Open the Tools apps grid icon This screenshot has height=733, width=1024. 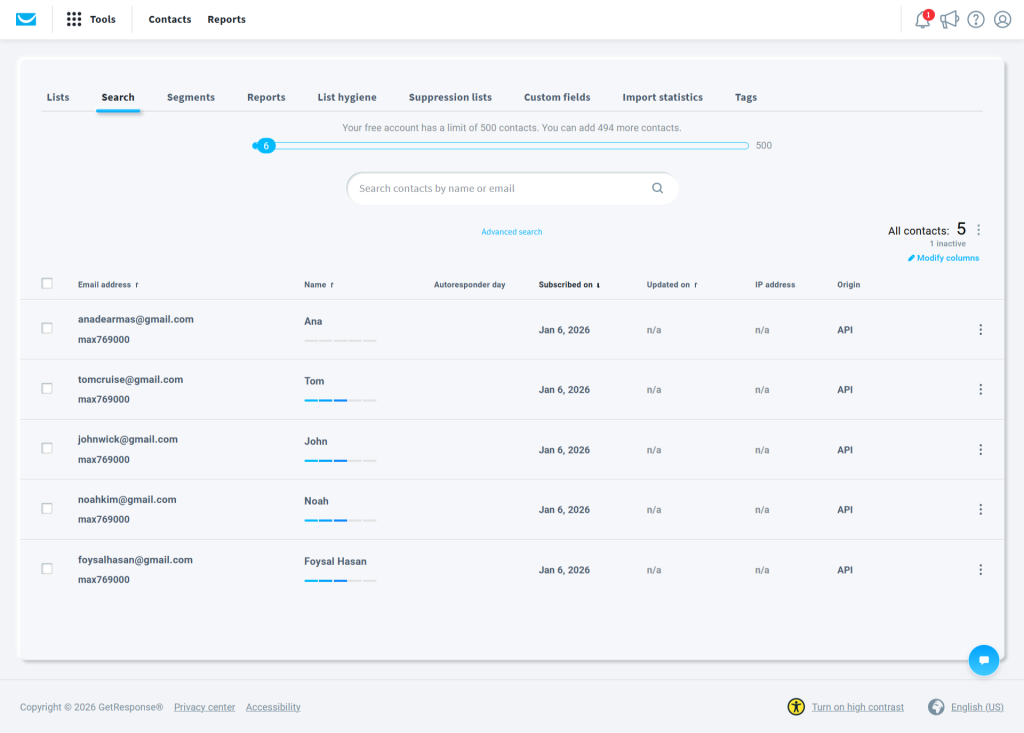click(x=74, y=20)
